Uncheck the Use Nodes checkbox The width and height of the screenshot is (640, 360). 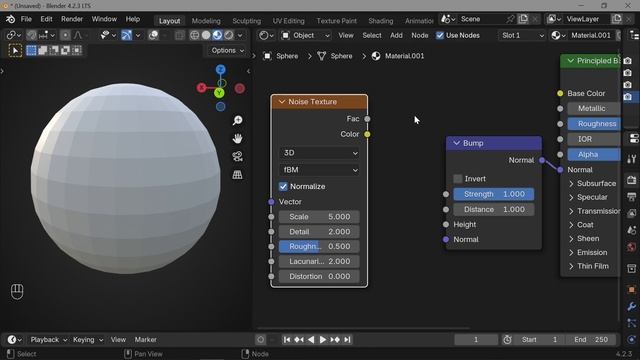tap(440, 36)
